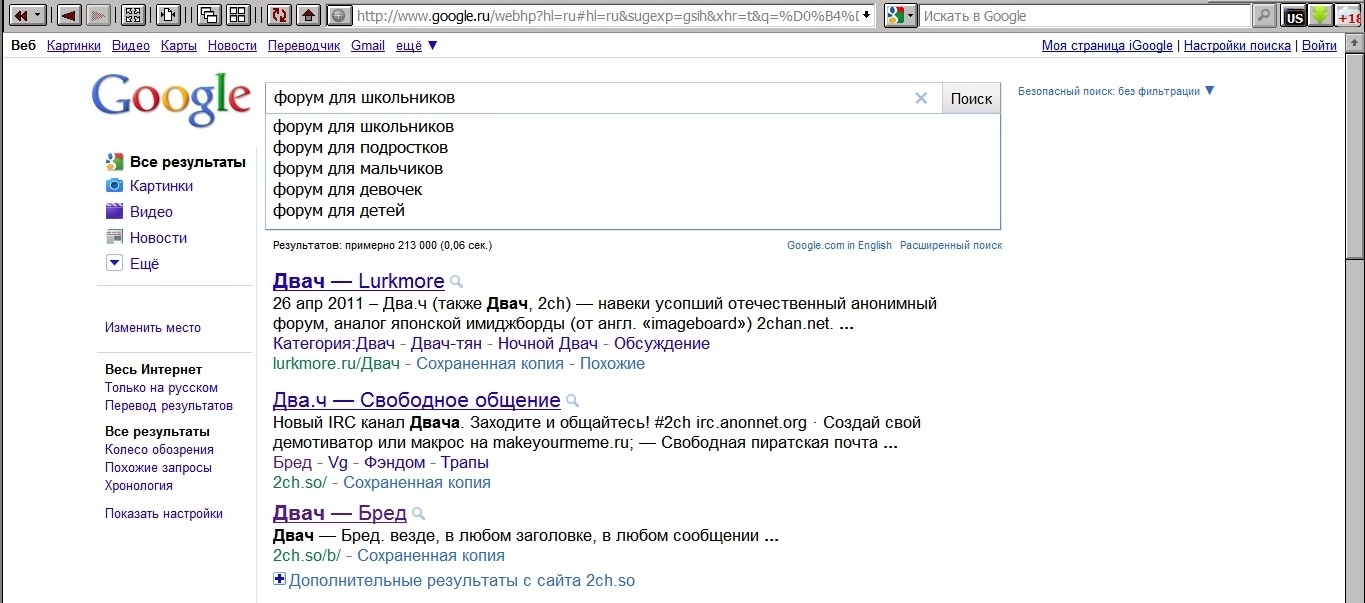The width and height of the screenshot is (1365, 603).
Task: Click the greyed-out forward arrow button
Action: pos(98,15)
